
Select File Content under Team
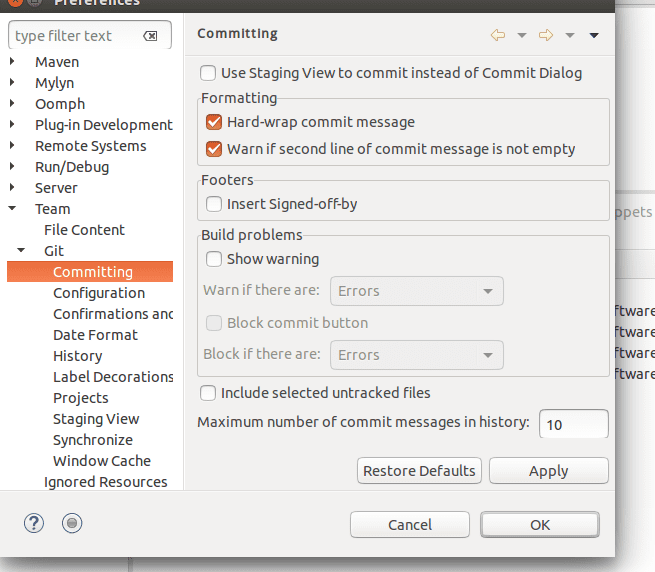tap(84, 230)
